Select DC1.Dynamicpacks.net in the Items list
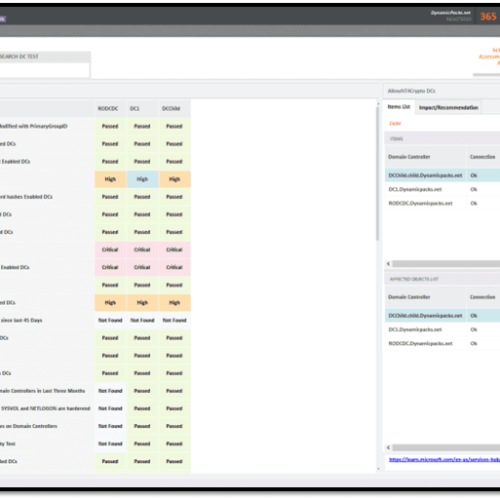Screen dimensions: 500x500 [x=415, y=189]
